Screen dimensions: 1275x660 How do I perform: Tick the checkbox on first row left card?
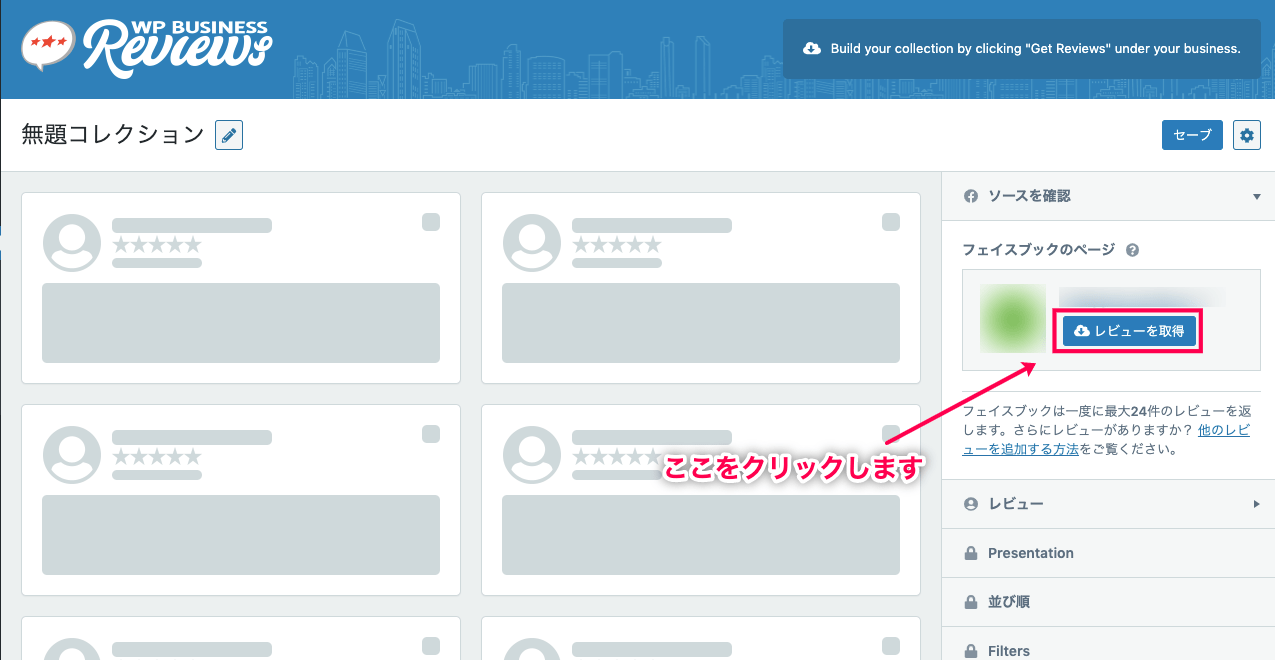point(431,222)
